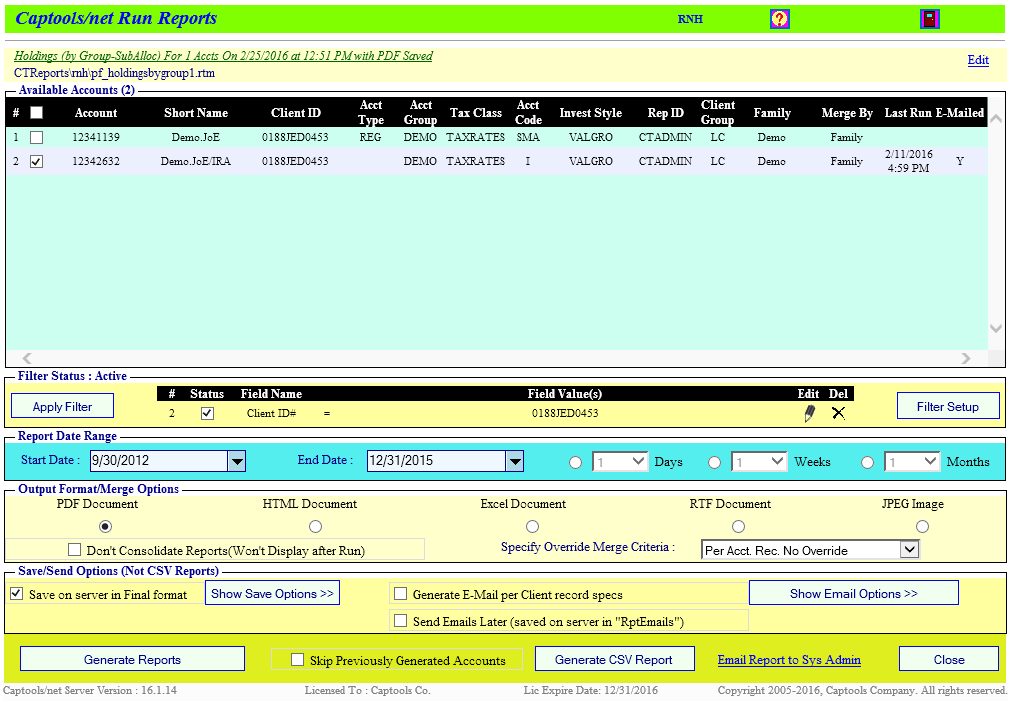1013x701 pixels.
Task: Open help via the question mark icon
Action: point(779,19)
